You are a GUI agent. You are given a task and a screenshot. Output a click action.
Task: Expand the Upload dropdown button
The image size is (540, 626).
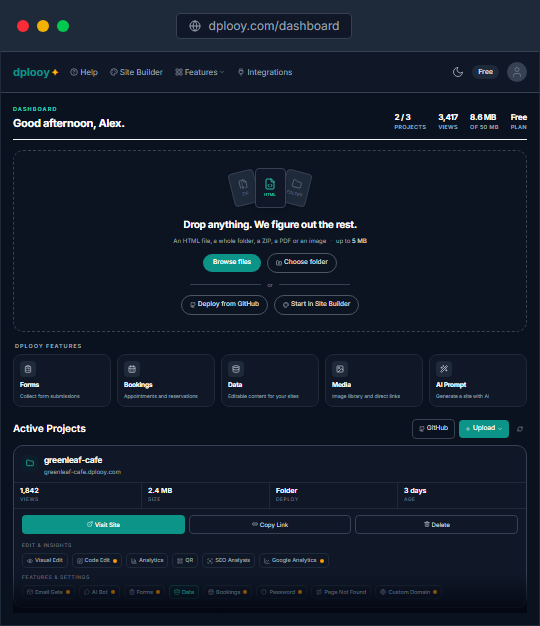484,428
